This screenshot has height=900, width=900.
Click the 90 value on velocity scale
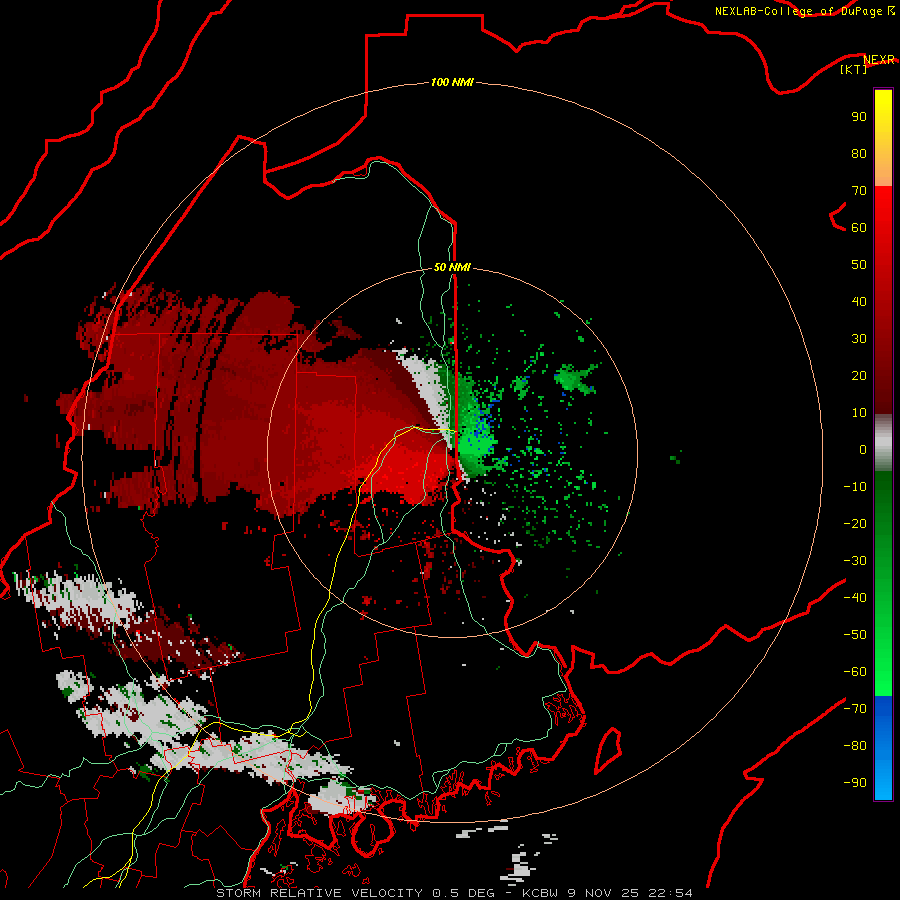[x=859, y=117]
